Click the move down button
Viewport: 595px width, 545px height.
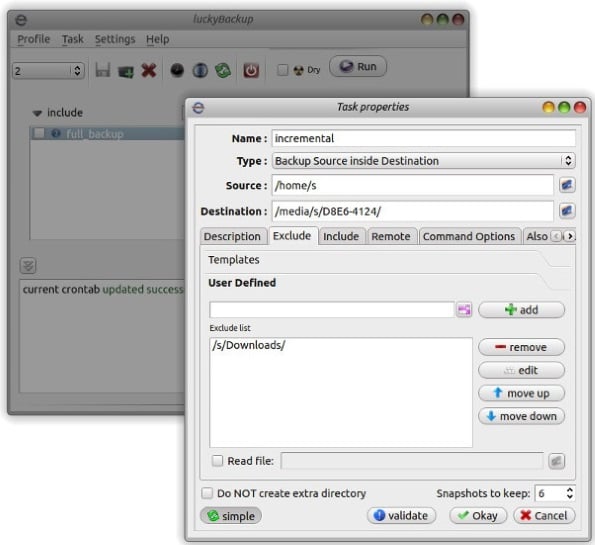pos(521,416)
